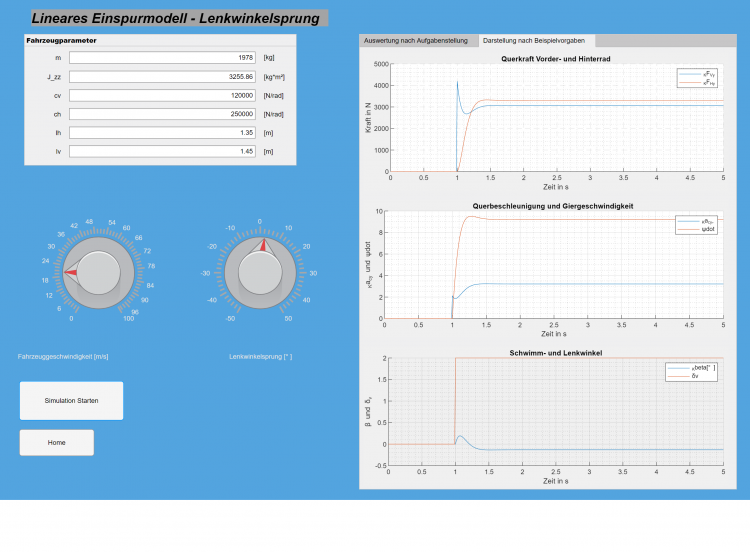Screen dimensions: 750x552
Task: Click the Lenkwinkelsprung knob center
Action: click(x=260, y=272)
